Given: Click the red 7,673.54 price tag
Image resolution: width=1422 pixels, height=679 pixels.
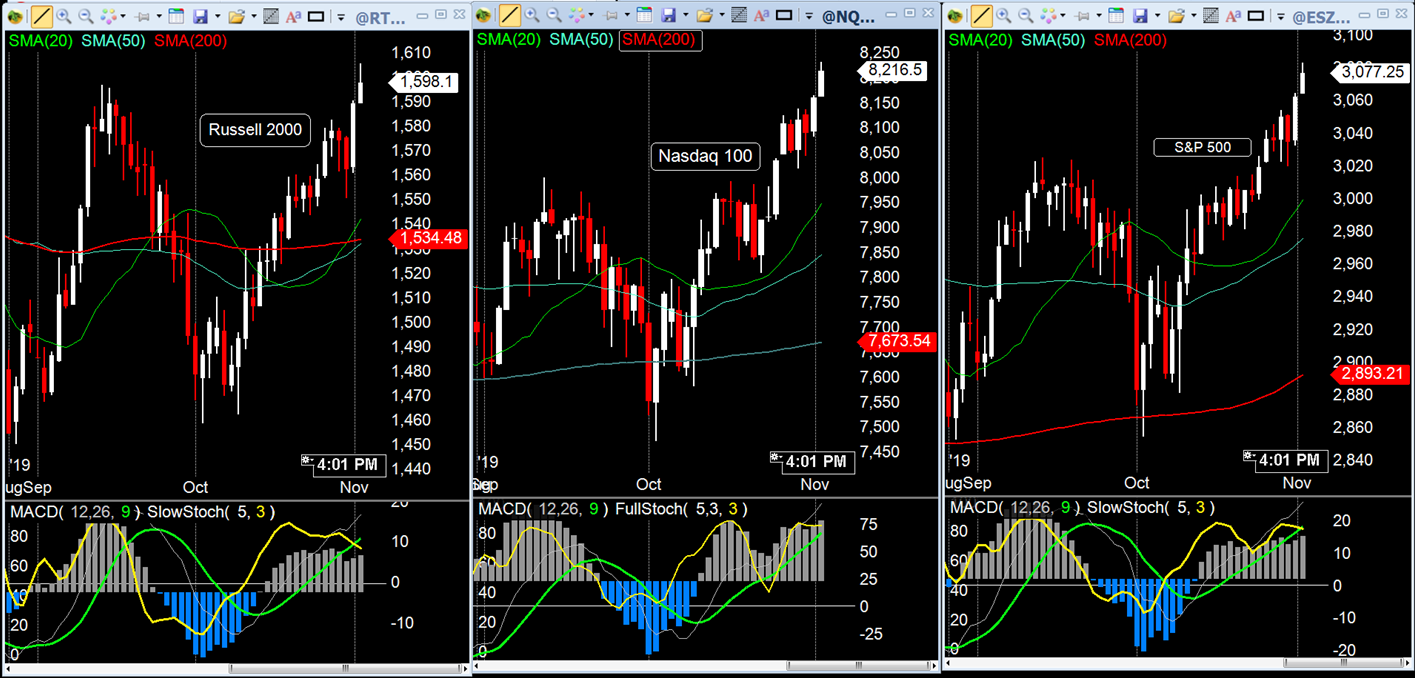Looking at the screenshot, I should click(895, 341).
